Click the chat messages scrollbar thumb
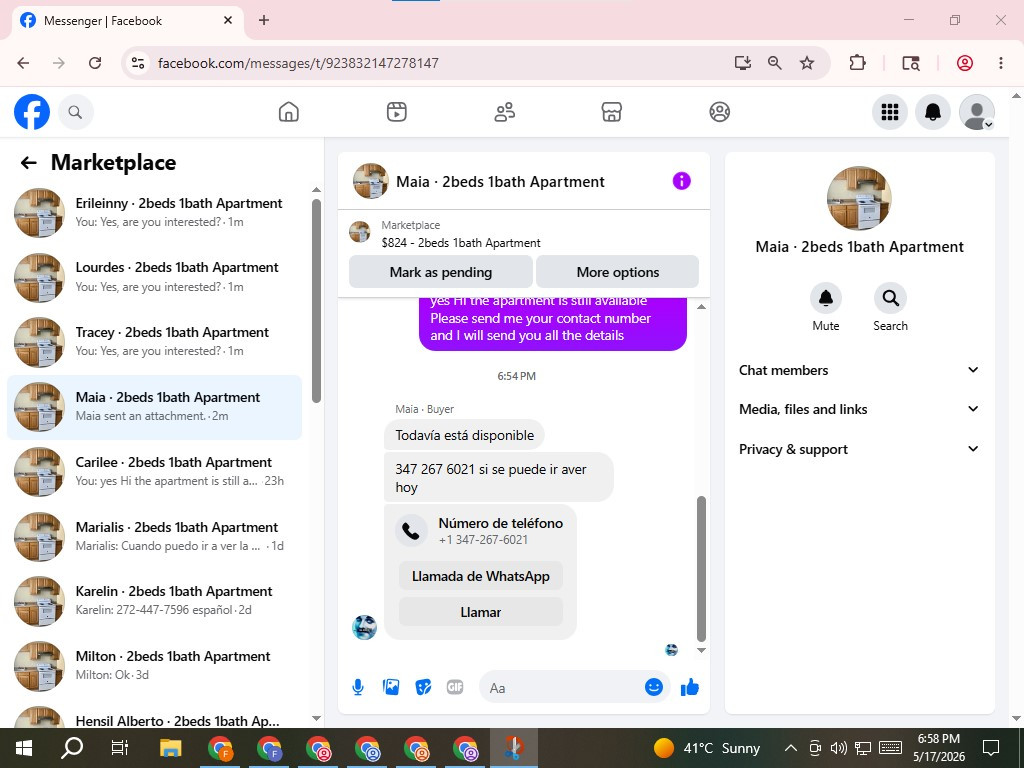 coord(701,569)
